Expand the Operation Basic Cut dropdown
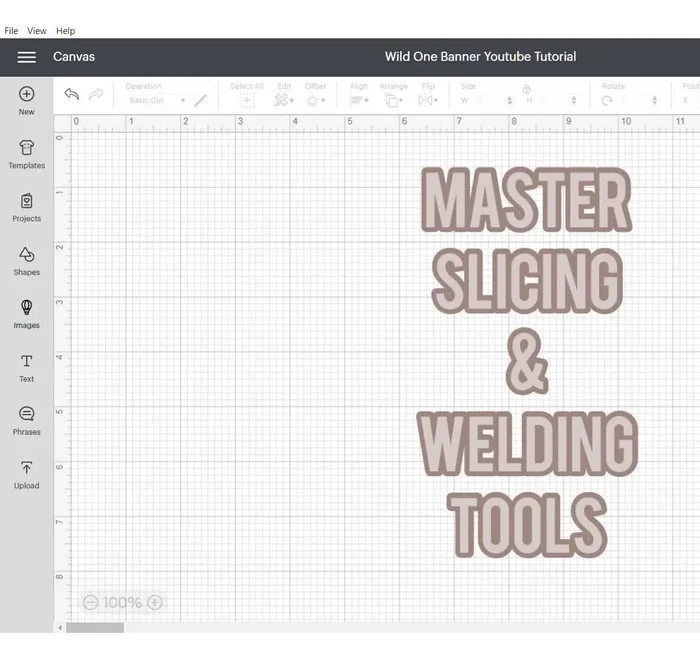The image size is (700, 656). point(157,101)
